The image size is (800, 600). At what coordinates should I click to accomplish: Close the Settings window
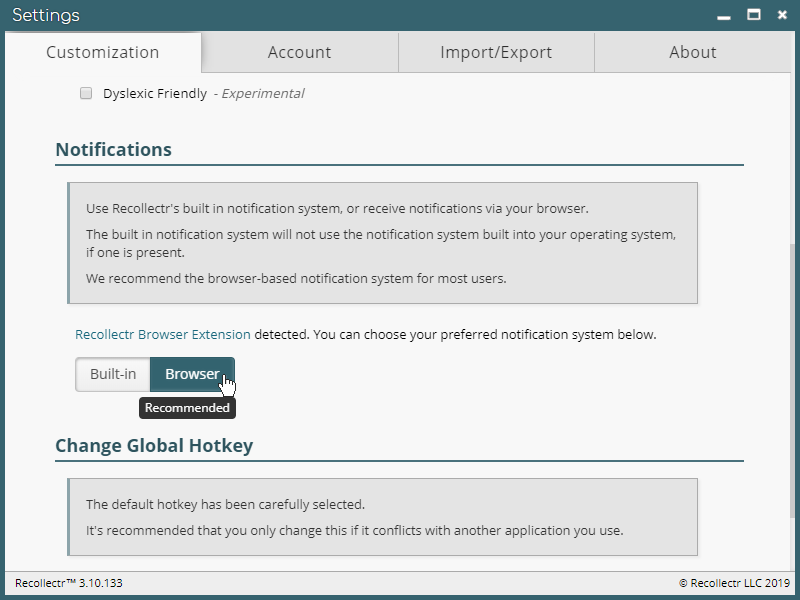(x=782, y=15)
